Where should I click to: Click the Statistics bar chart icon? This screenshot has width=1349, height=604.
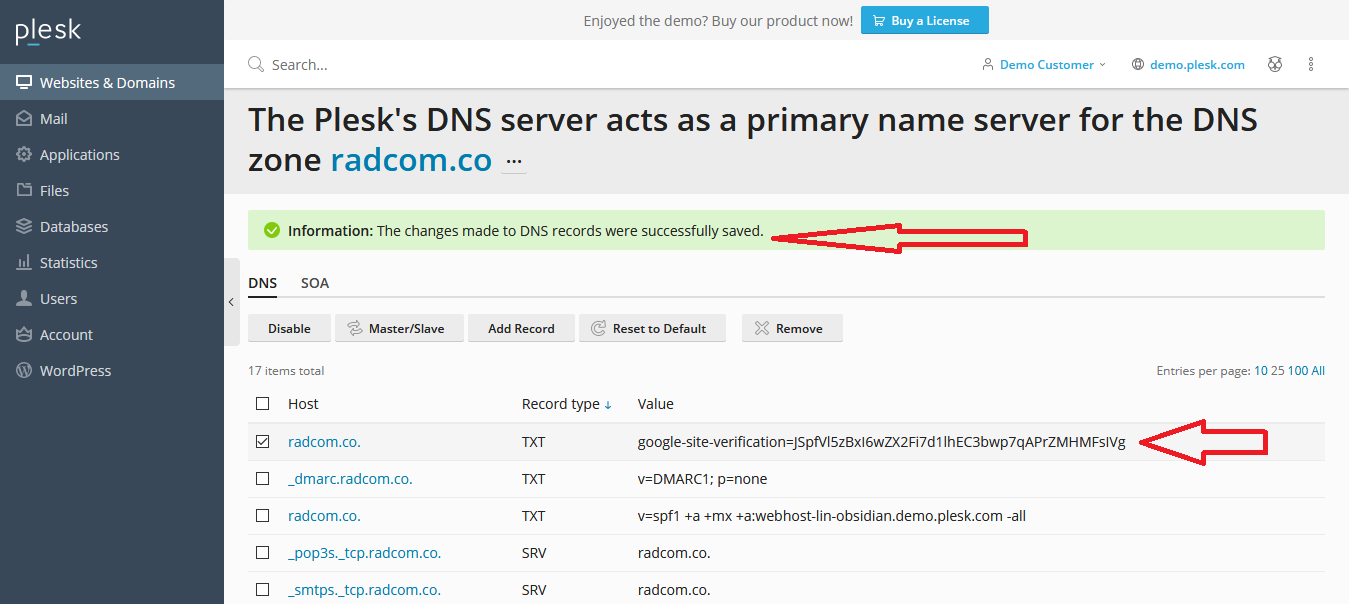(24, 263)
